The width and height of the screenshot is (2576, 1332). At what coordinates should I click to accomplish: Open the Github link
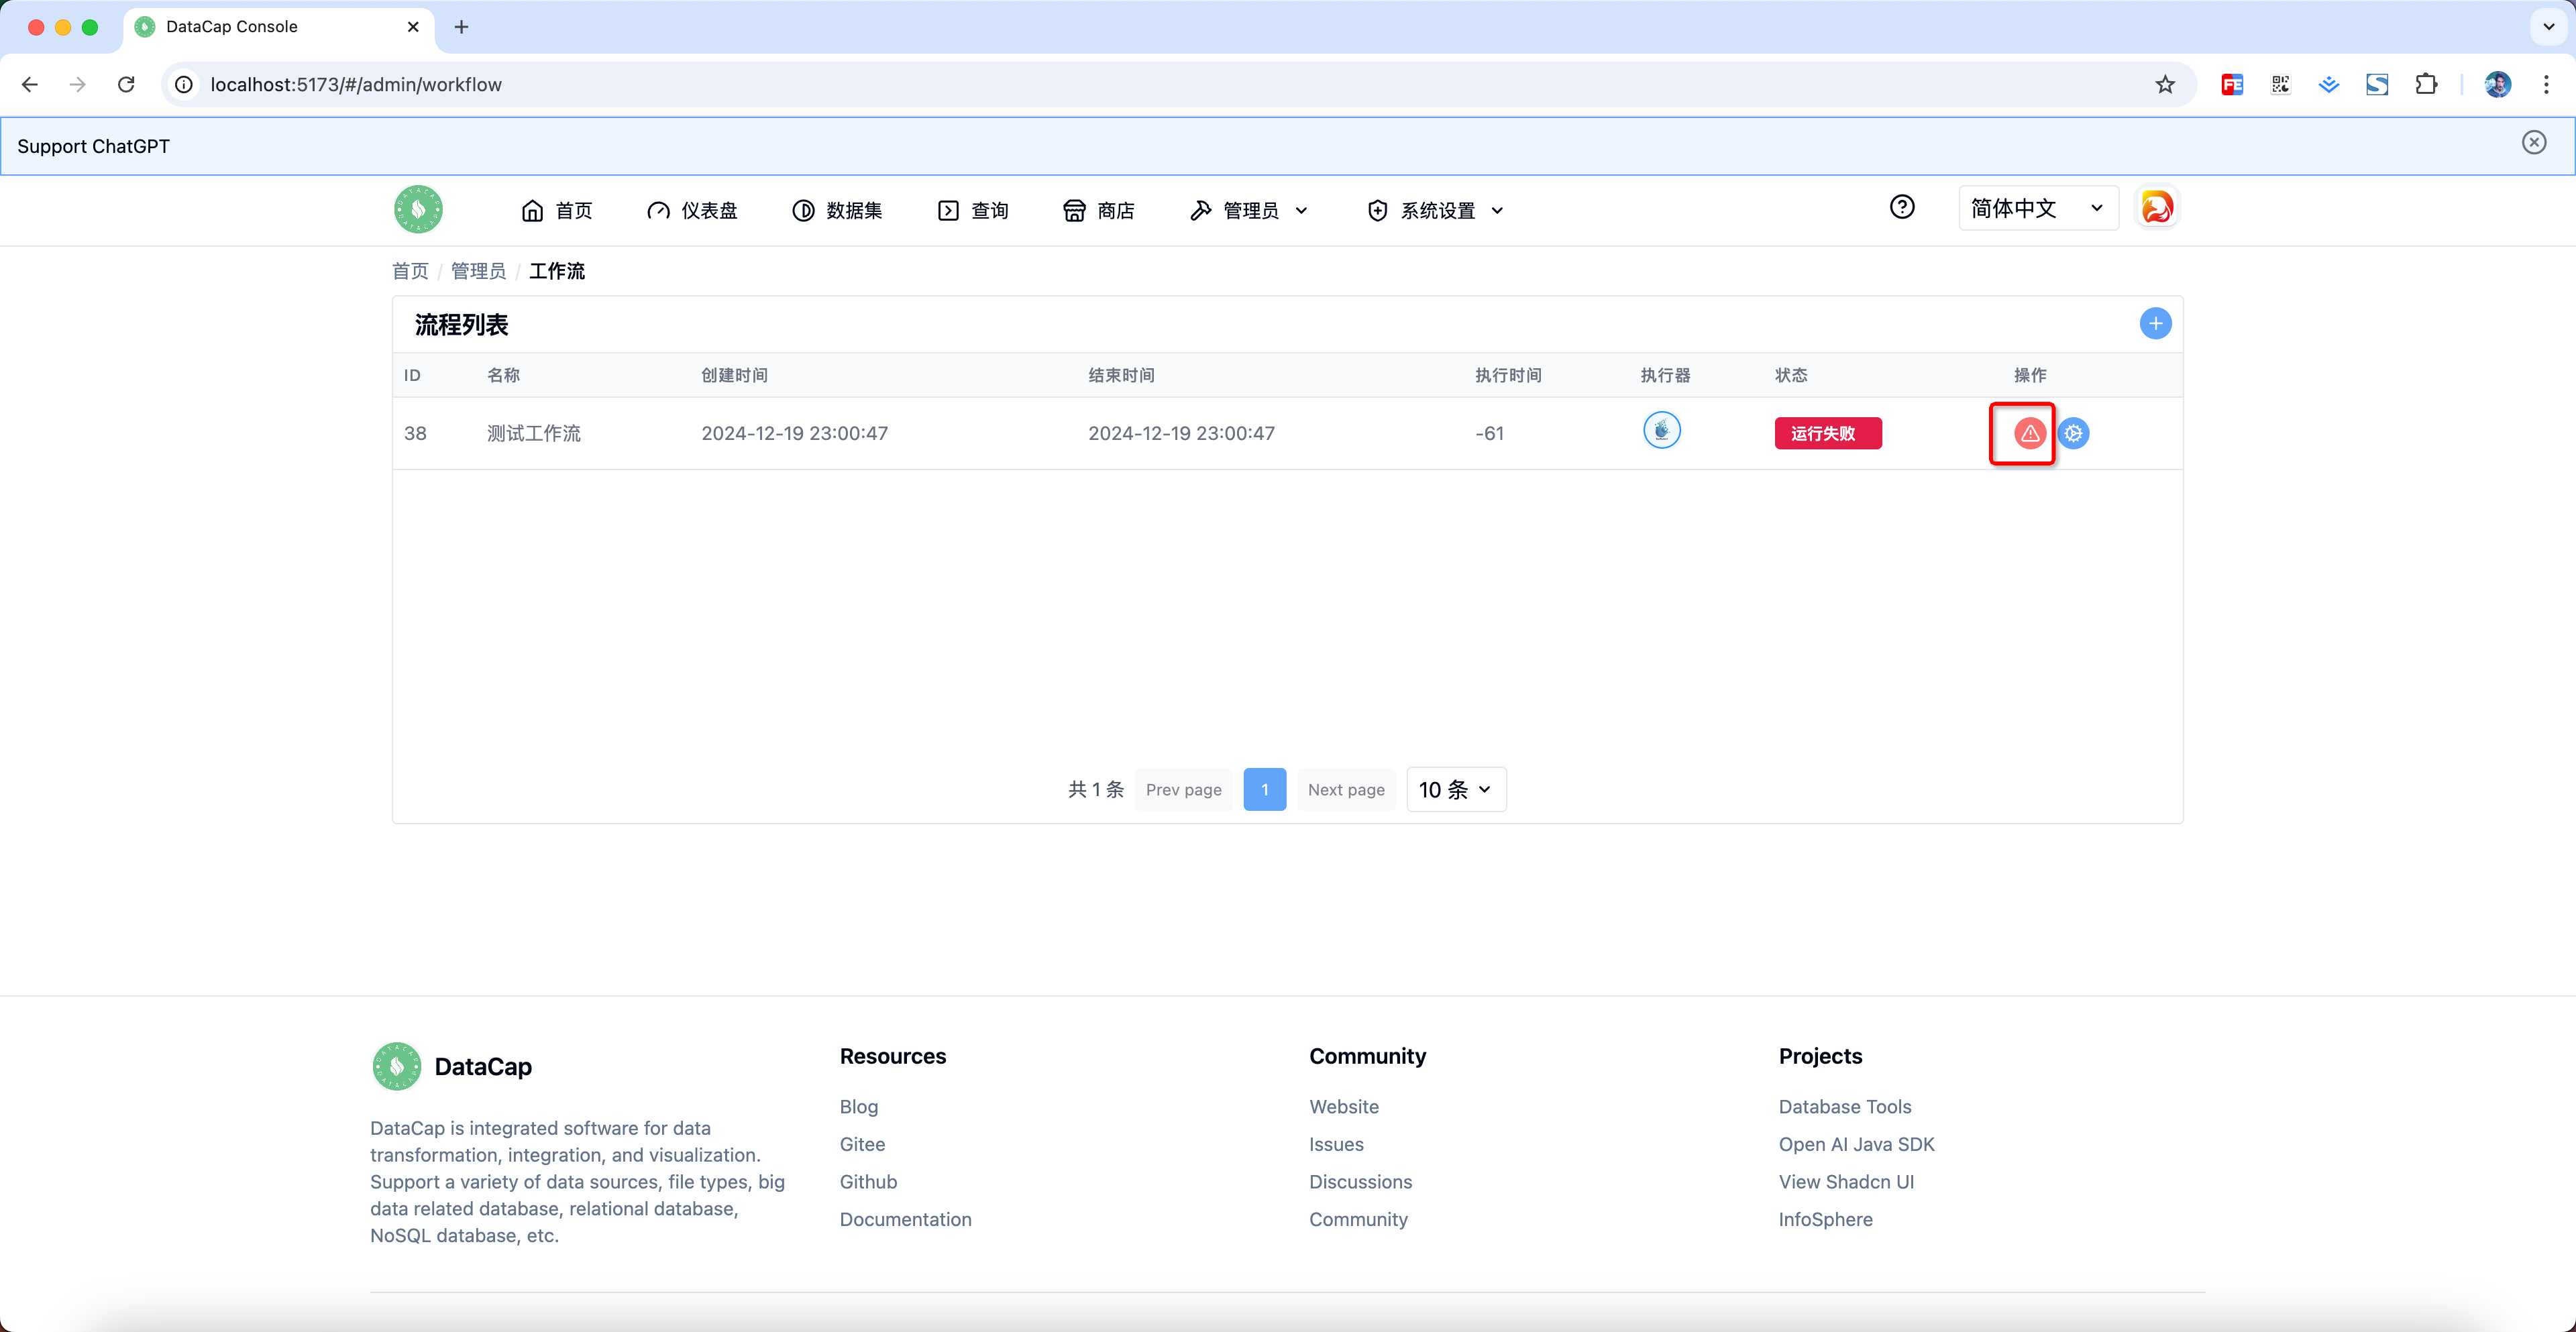[x=868, y=1181]
